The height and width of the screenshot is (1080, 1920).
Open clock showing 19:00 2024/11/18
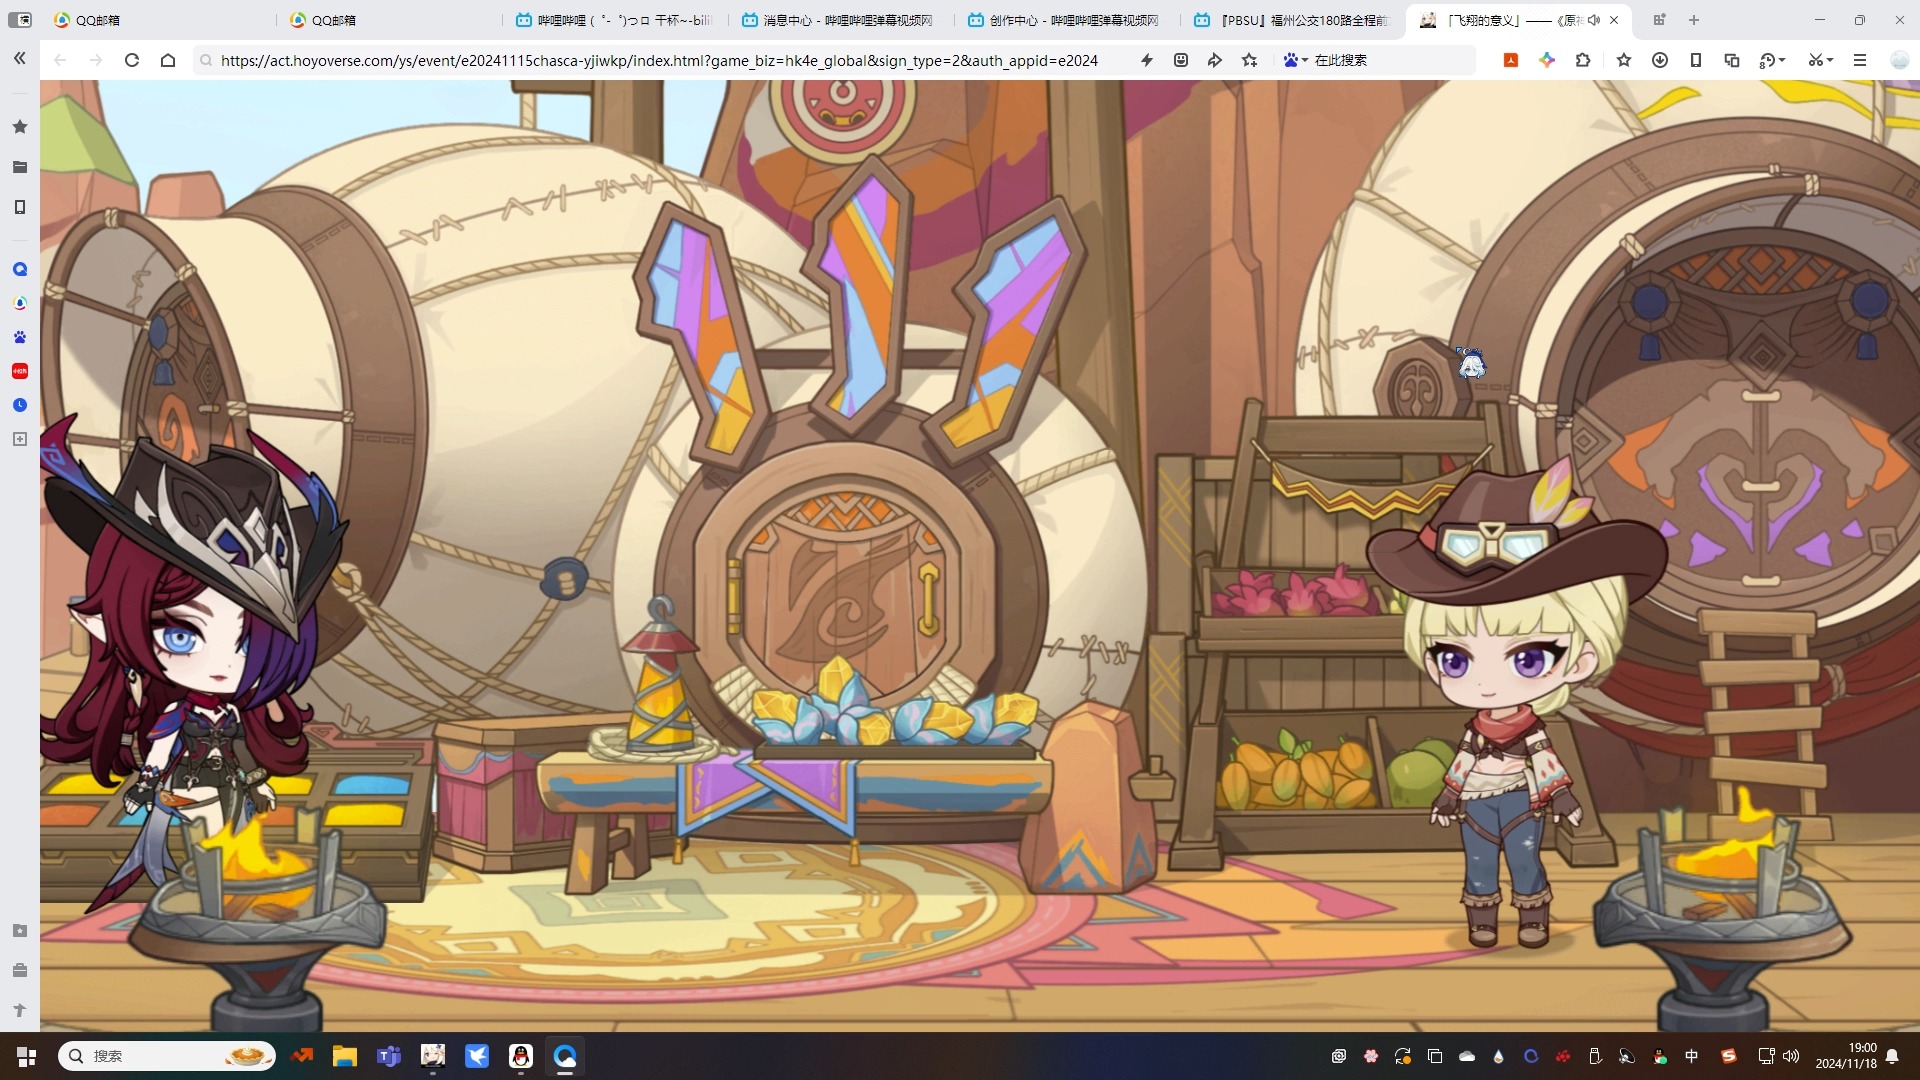coord(1846,1056)
